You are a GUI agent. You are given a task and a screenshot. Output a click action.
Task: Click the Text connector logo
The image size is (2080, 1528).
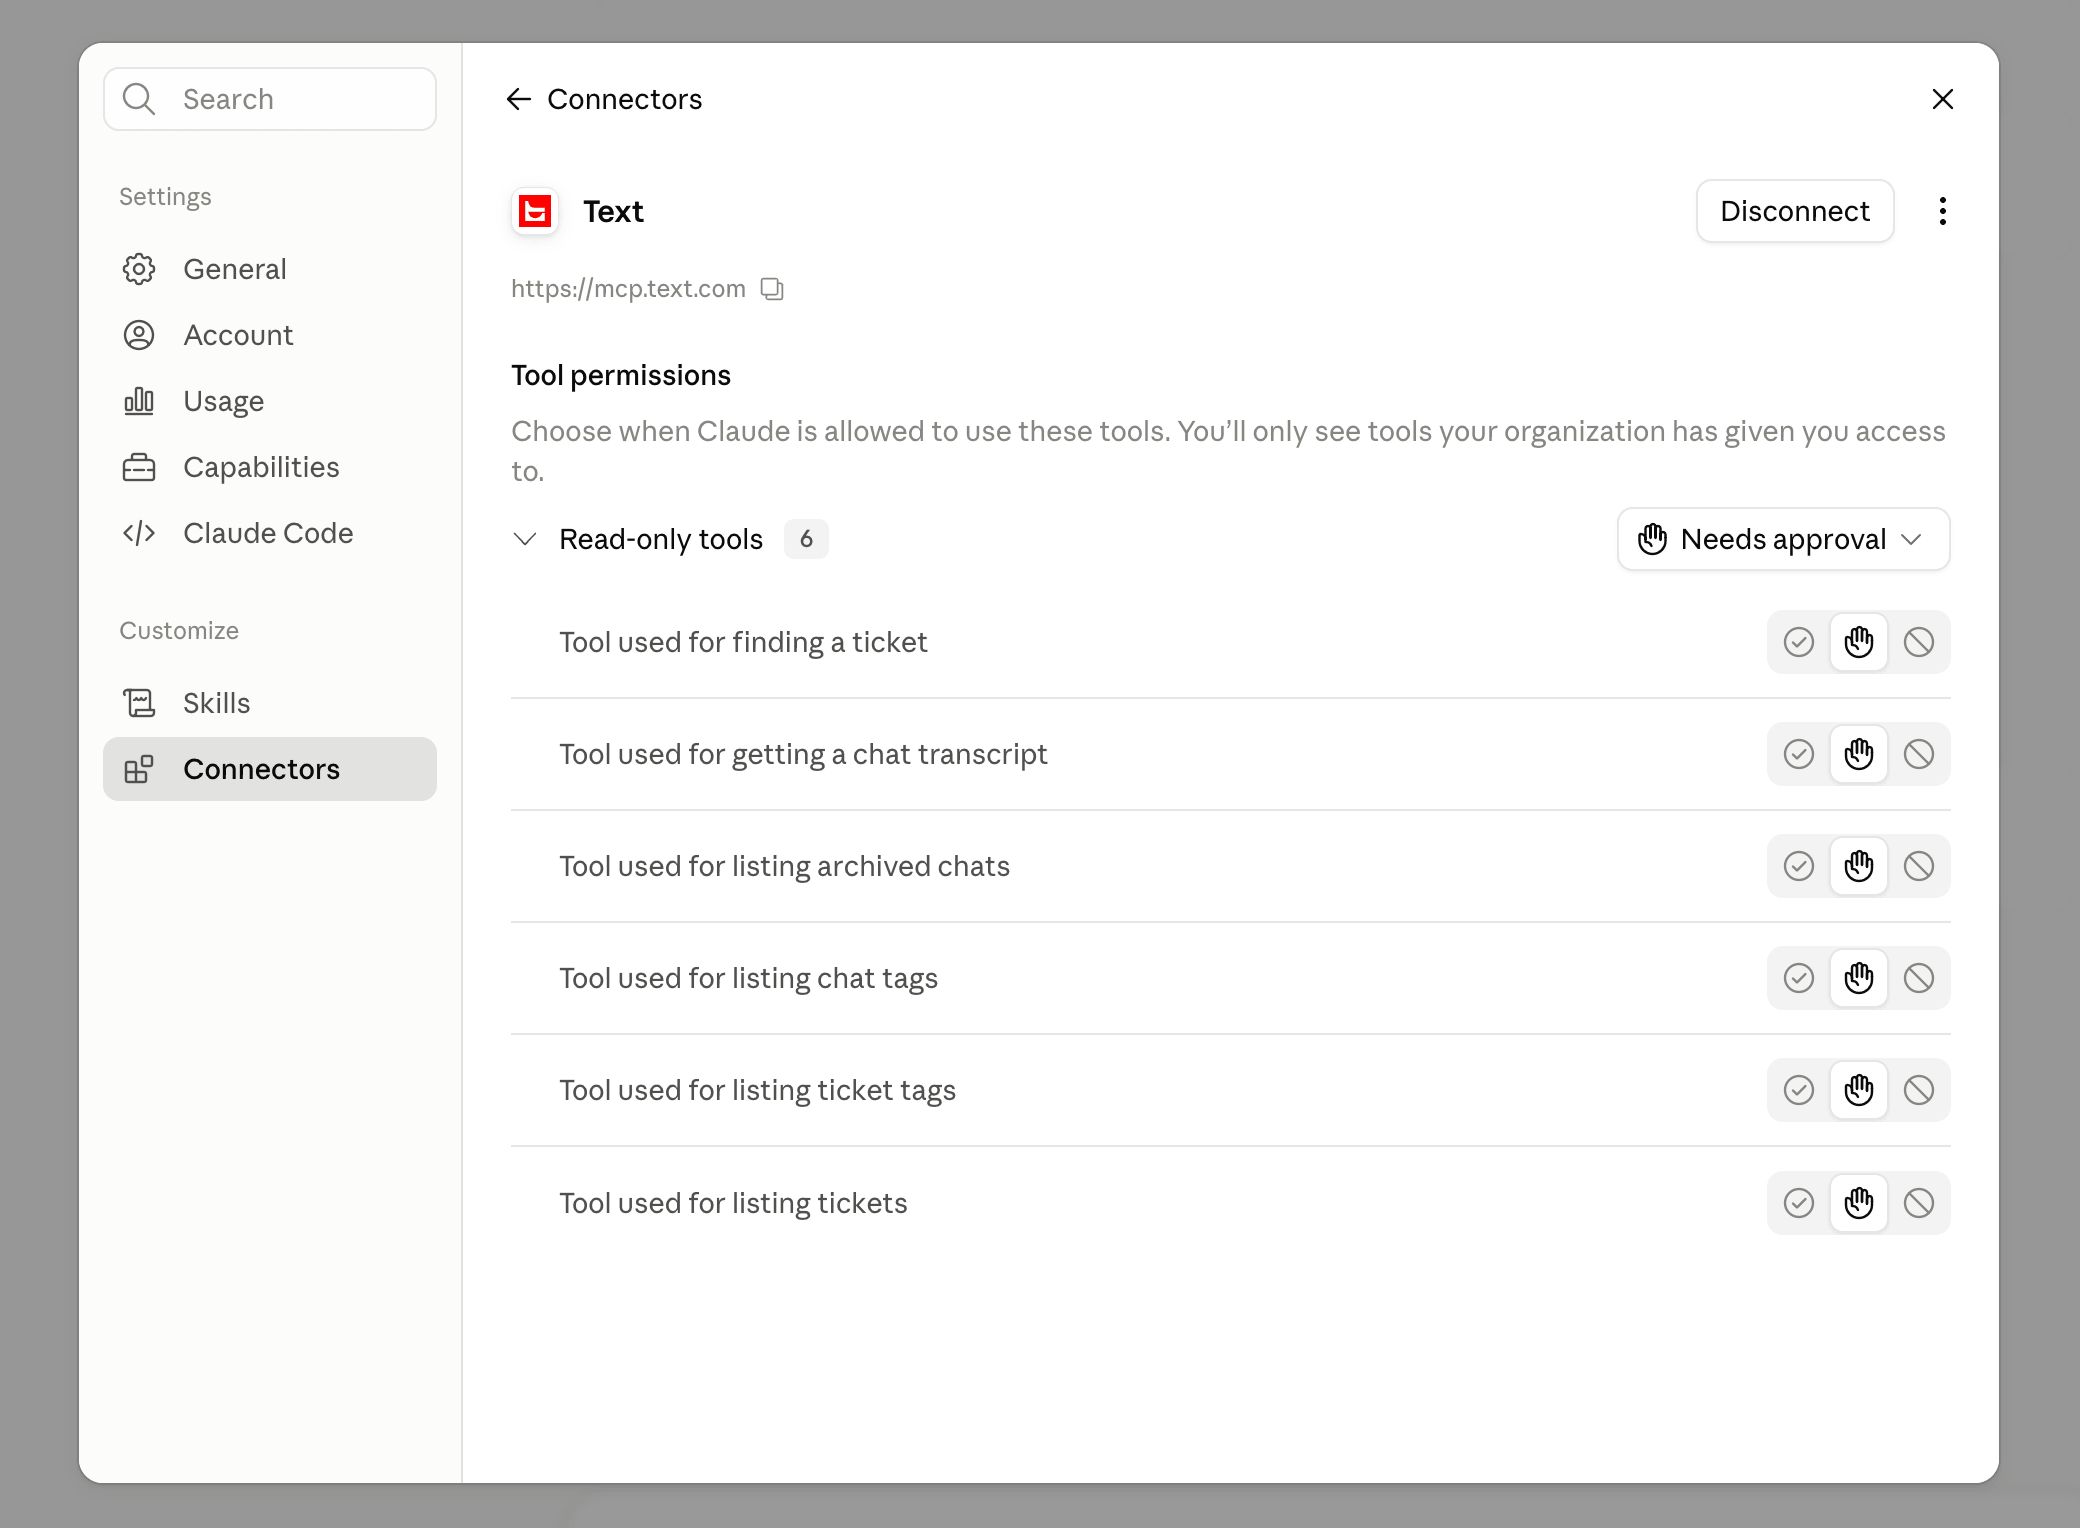pos(535,211)
